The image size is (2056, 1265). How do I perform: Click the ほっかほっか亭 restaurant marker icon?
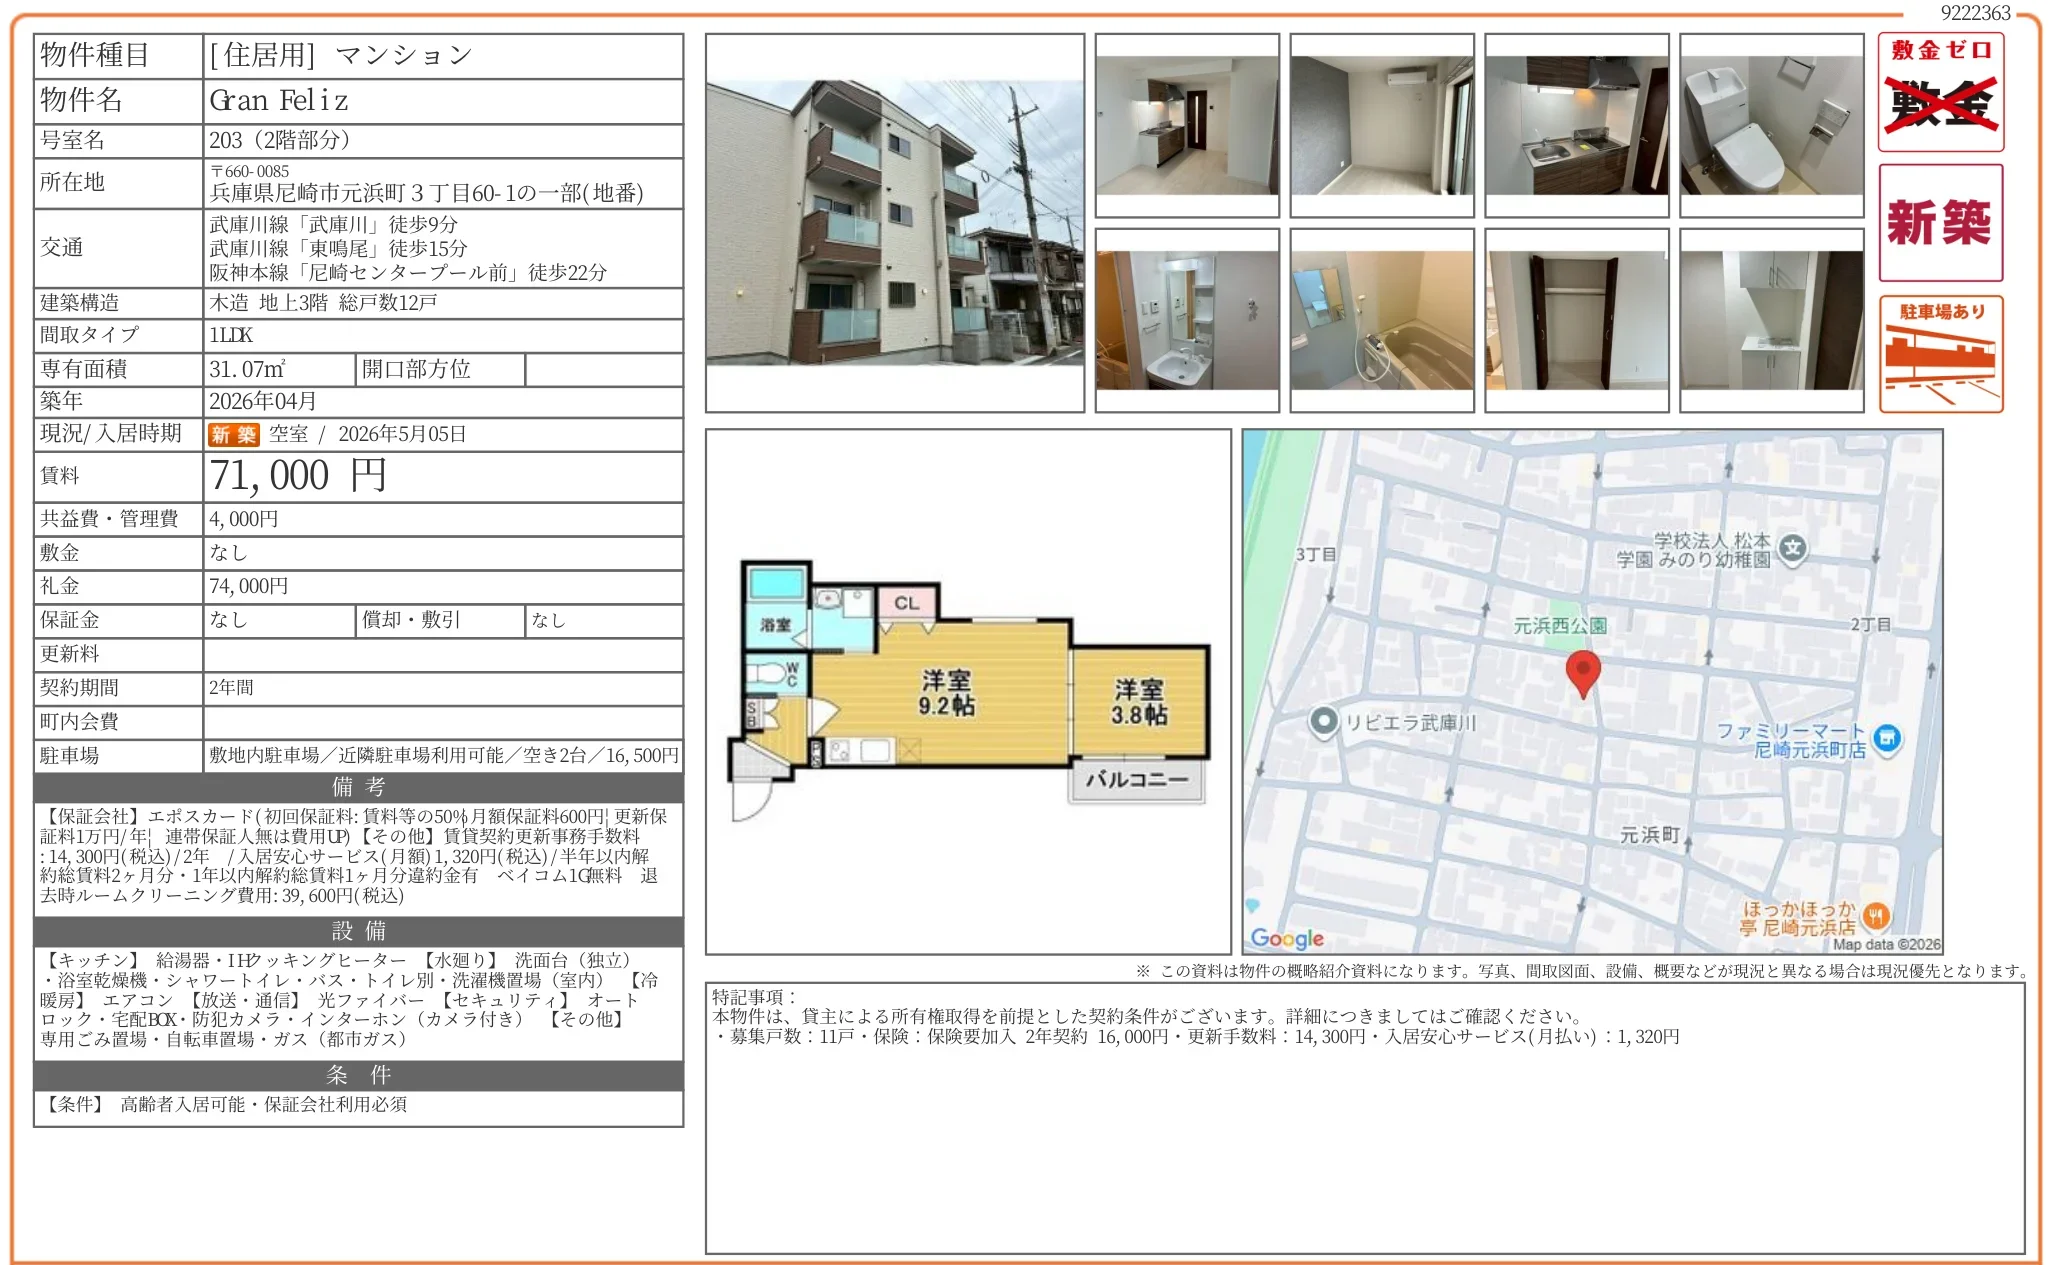click(1876, 915)
